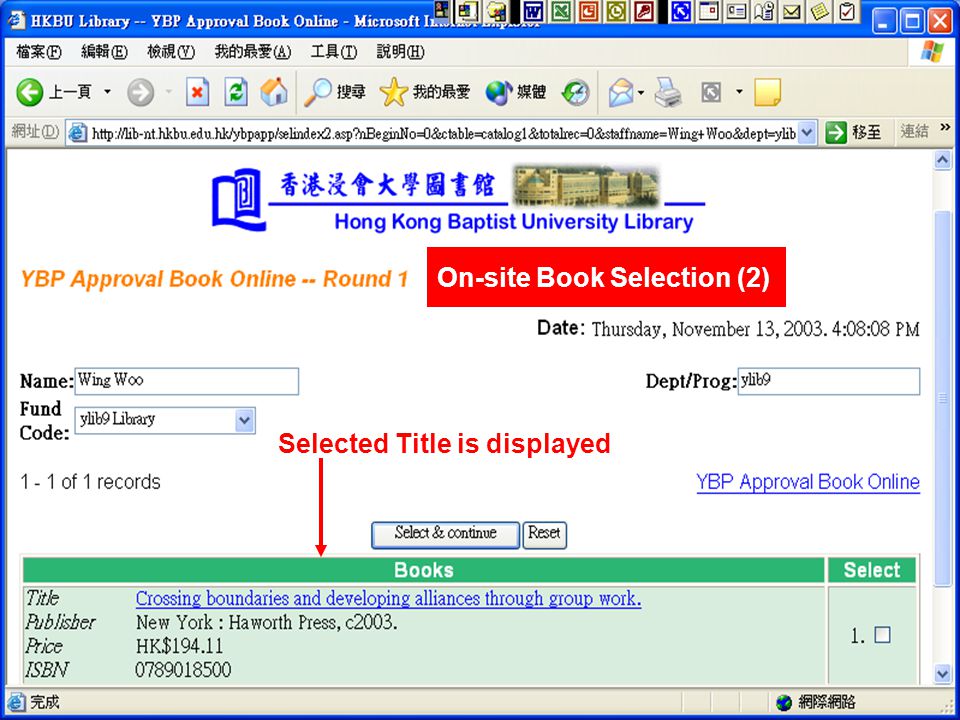The height and width of the screenshot is (720, 960).
Task: Click the Windows flag logo
Action: click(932, 52)
